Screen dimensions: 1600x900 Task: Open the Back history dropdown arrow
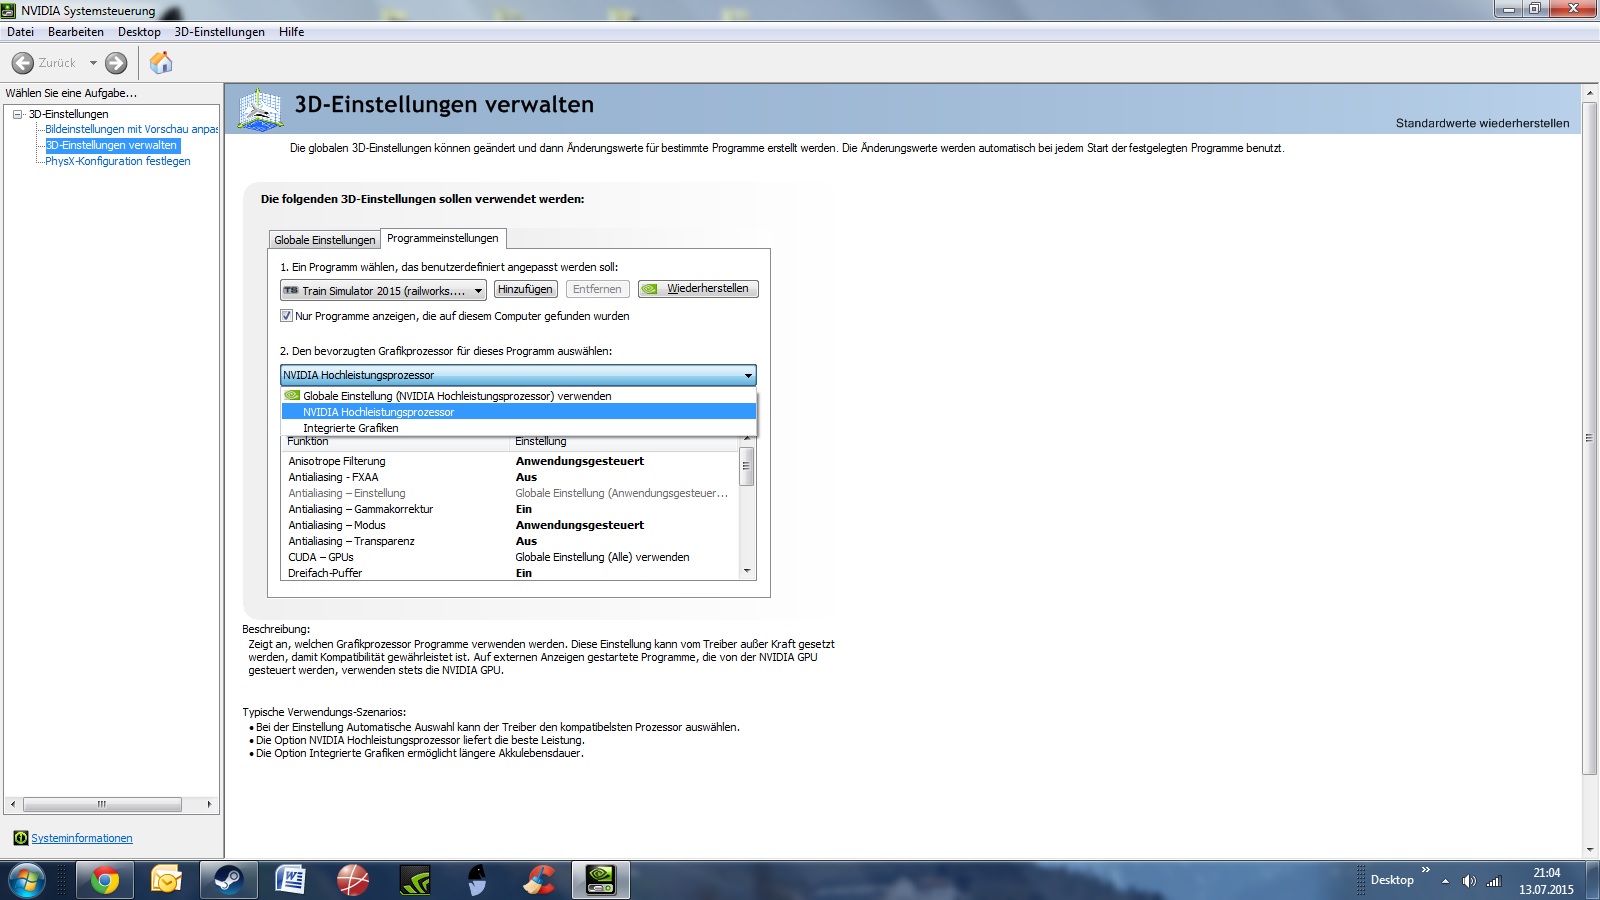pos(93,63)
